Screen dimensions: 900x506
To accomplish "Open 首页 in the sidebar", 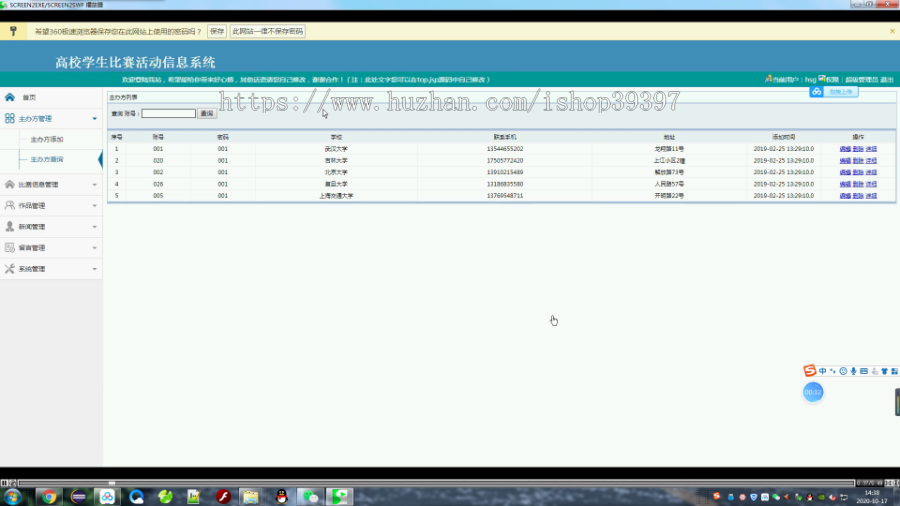I will (29, 98).
